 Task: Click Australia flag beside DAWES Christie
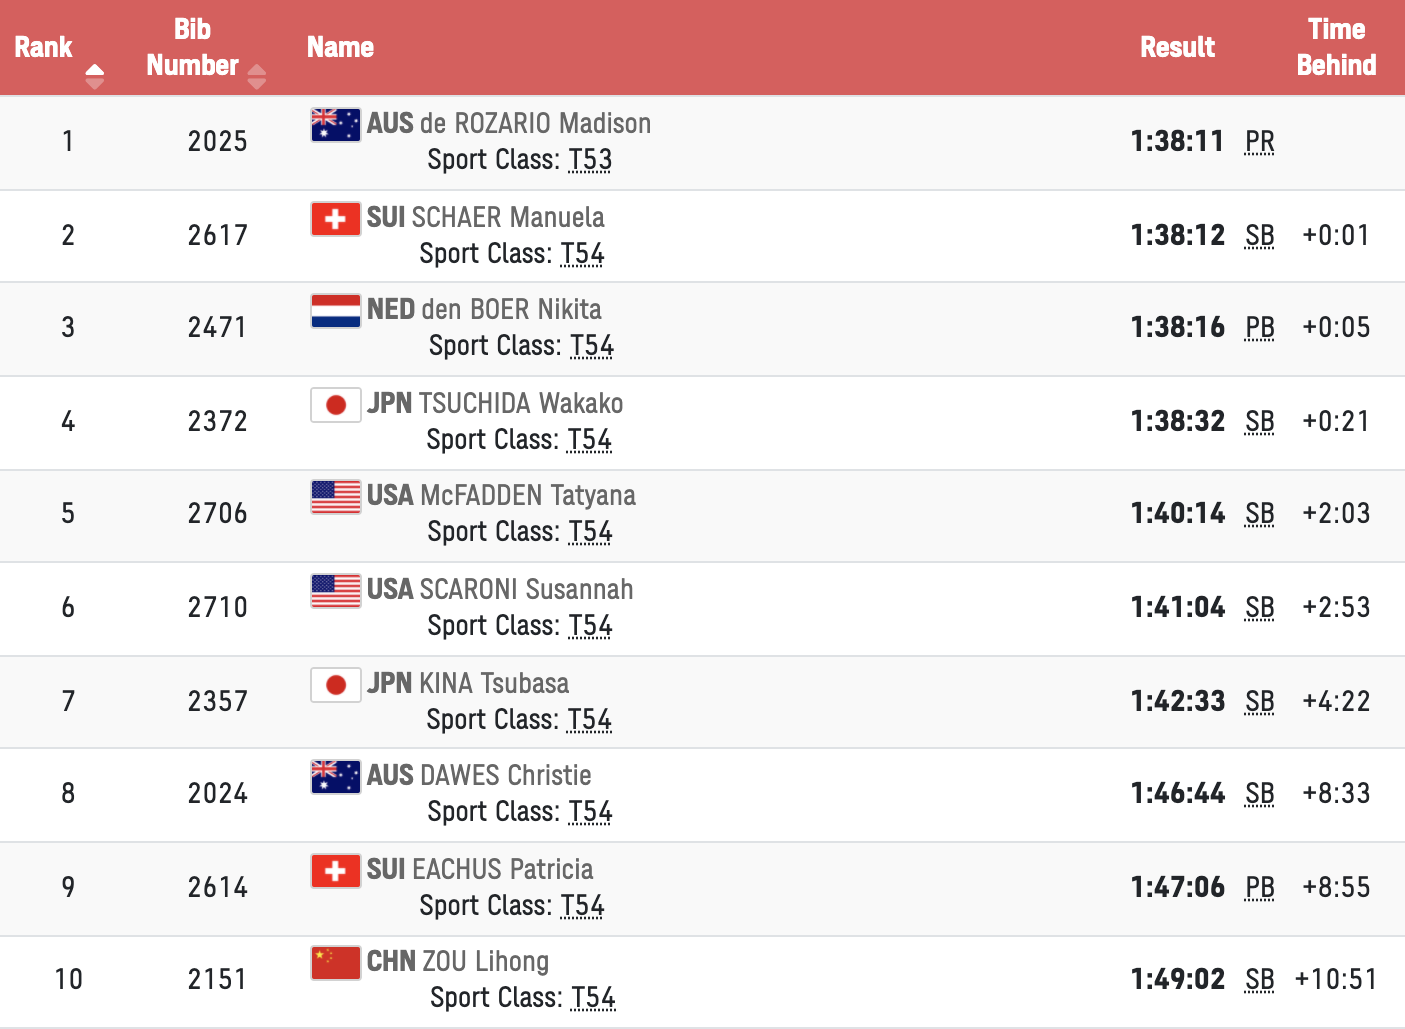pyautogui.click(x=335, y=777)
